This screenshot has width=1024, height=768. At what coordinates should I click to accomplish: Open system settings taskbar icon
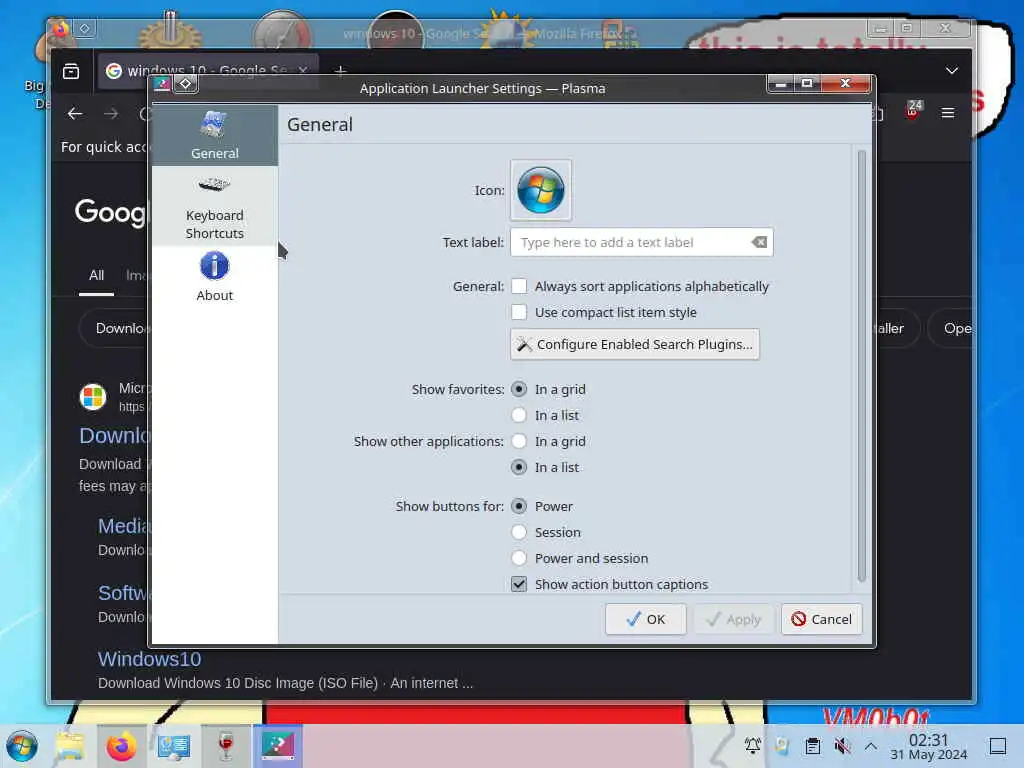pyautogui.click(x=174, y=746)
